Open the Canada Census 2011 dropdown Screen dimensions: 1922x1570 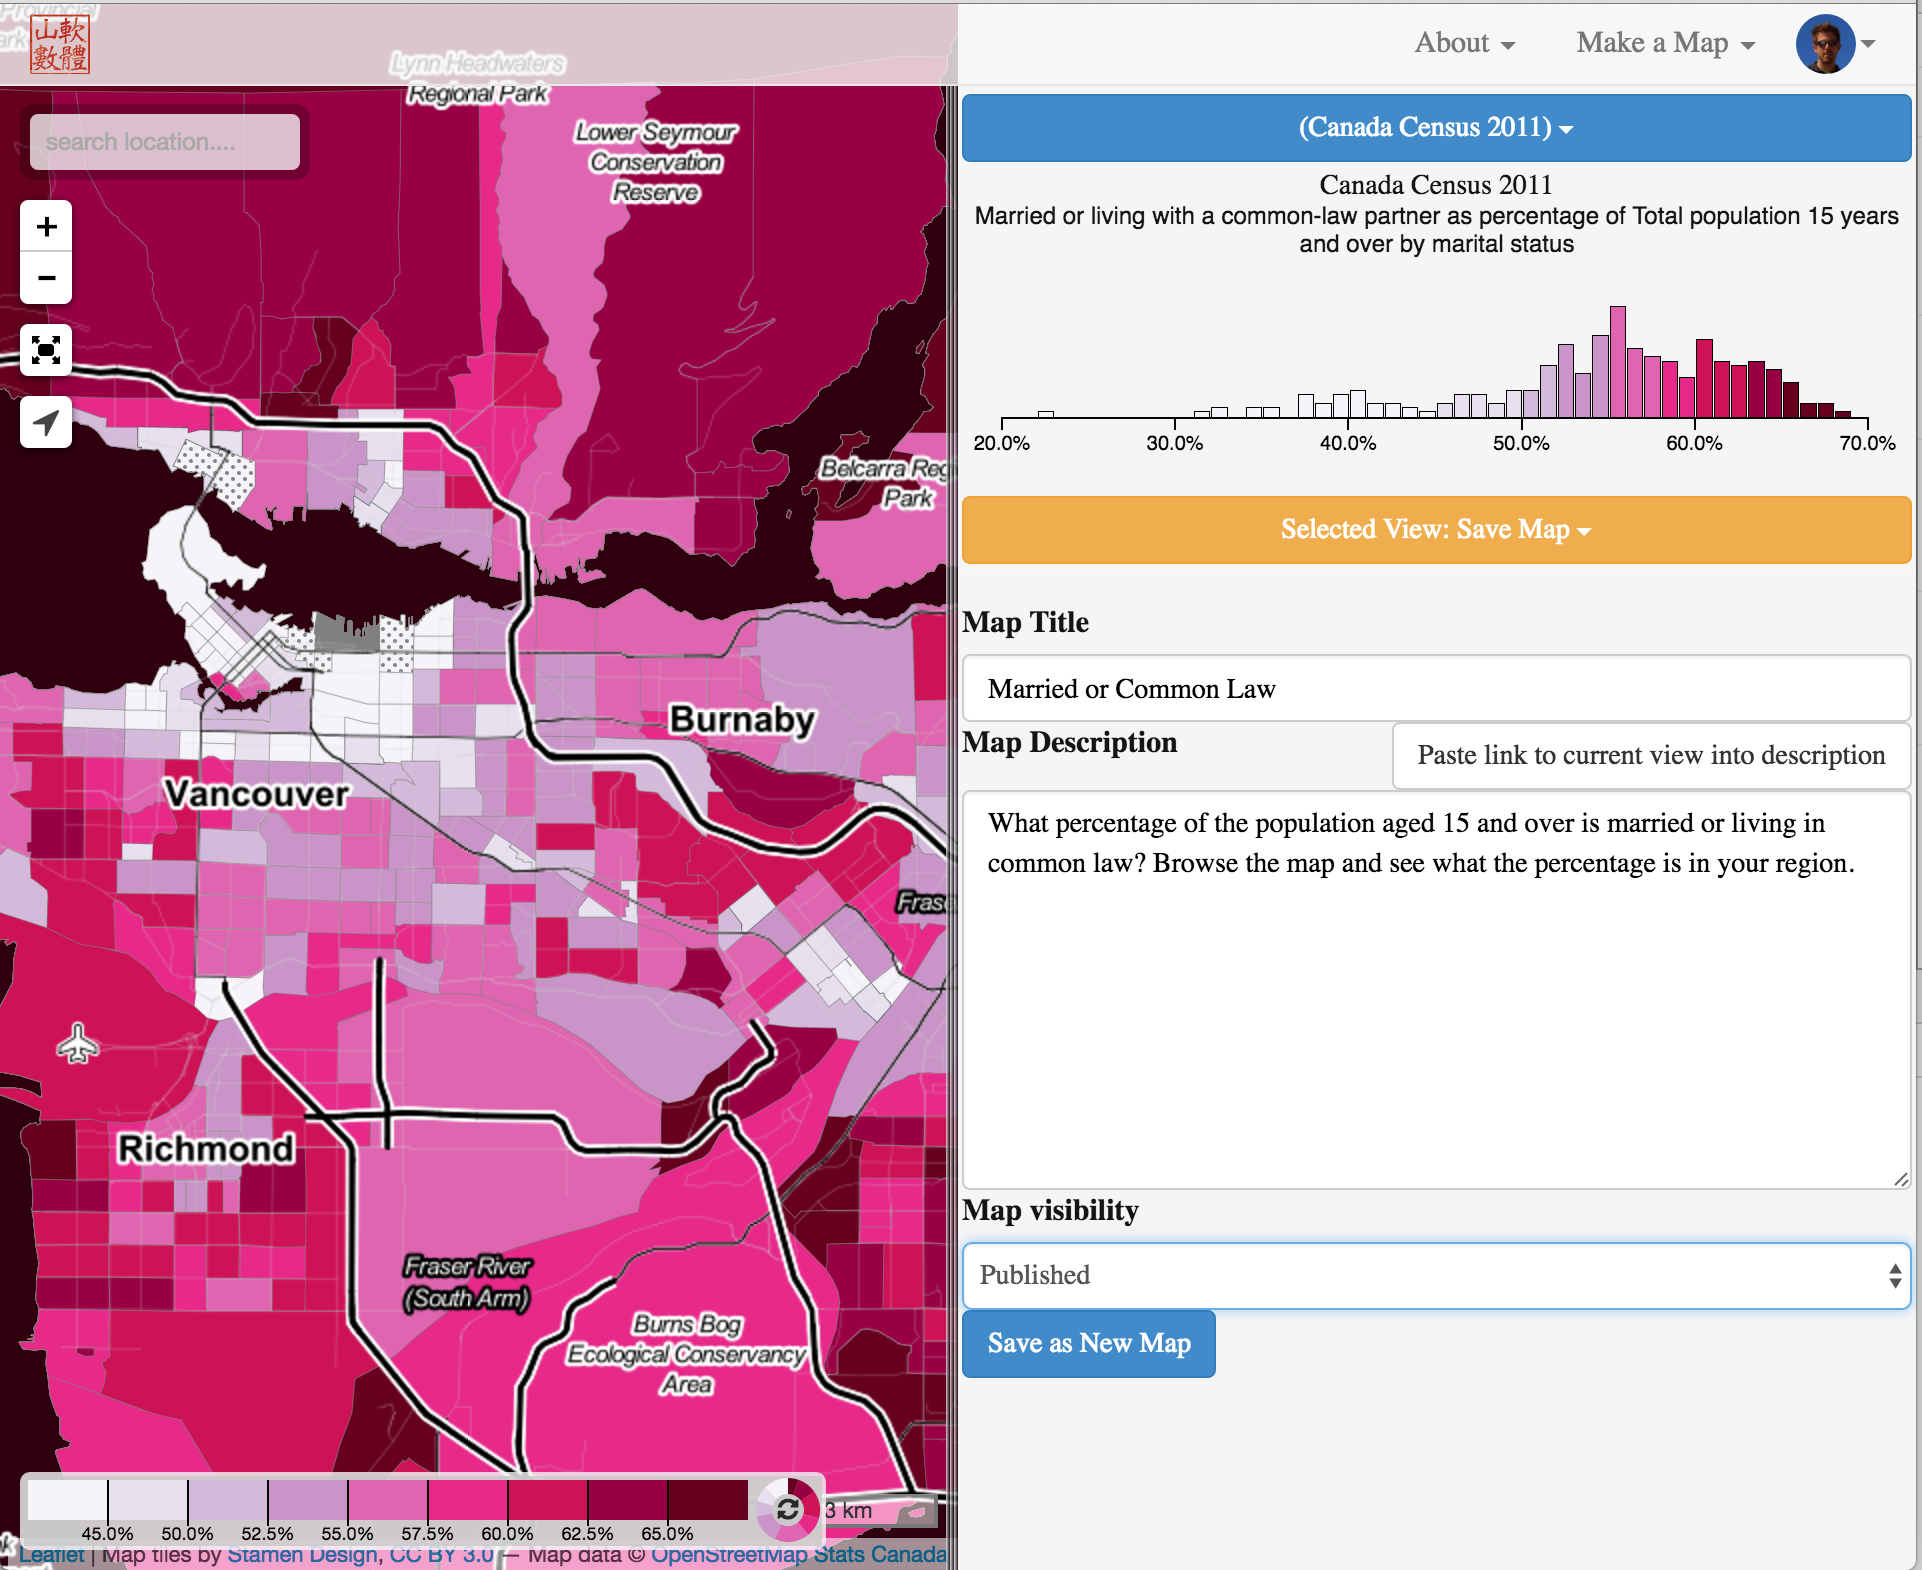click(1436, 128)
